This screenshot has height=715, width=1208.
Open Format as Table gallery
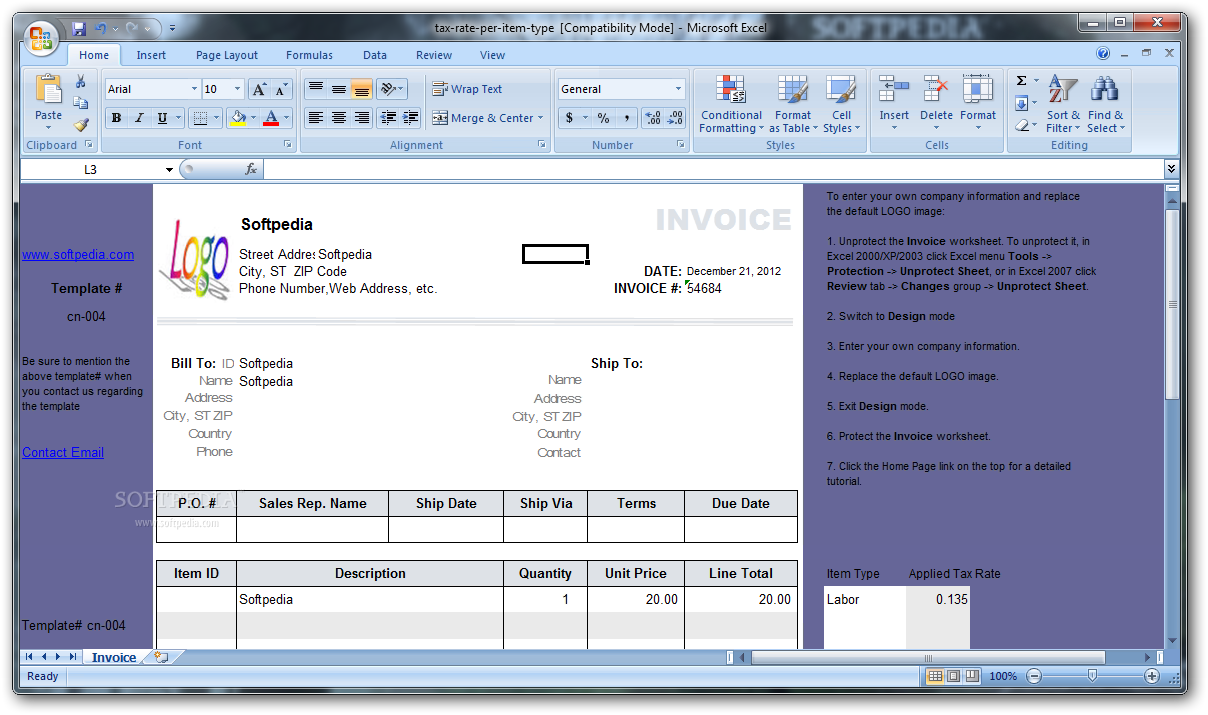click(x=793, y=103)
